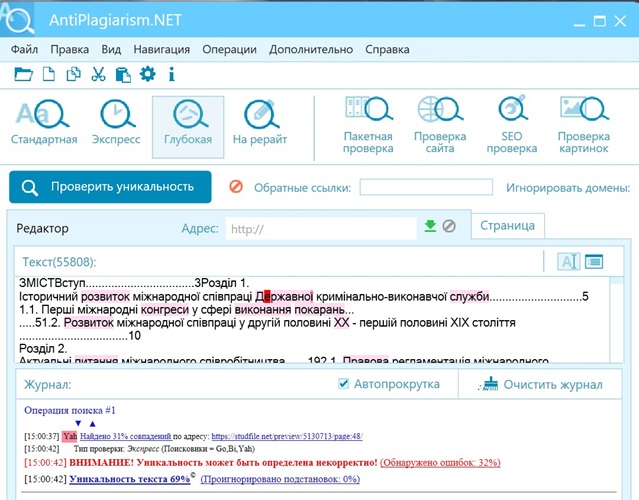
Task: Open the Вид menu
Action: pos(111,49)
